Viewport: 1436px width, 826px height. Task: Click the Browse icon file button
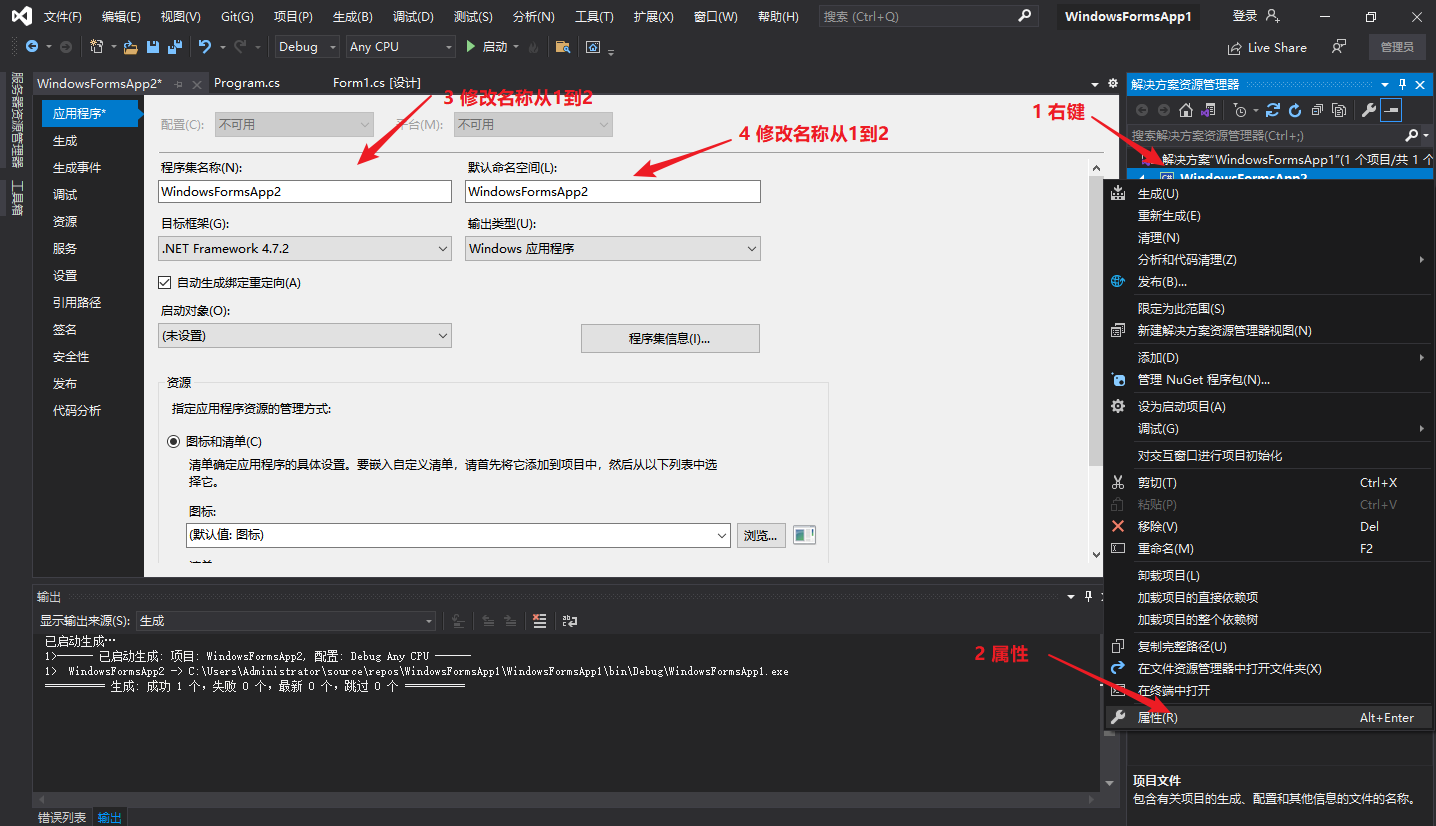click(x=762, y=535)
